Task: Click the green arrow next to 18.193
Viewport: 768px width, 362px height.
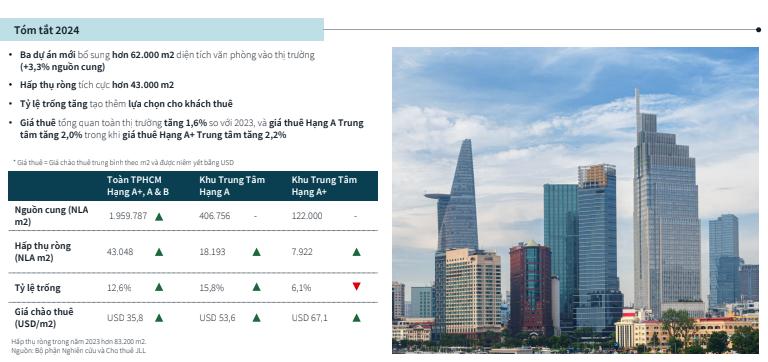Action: point(256,252)
